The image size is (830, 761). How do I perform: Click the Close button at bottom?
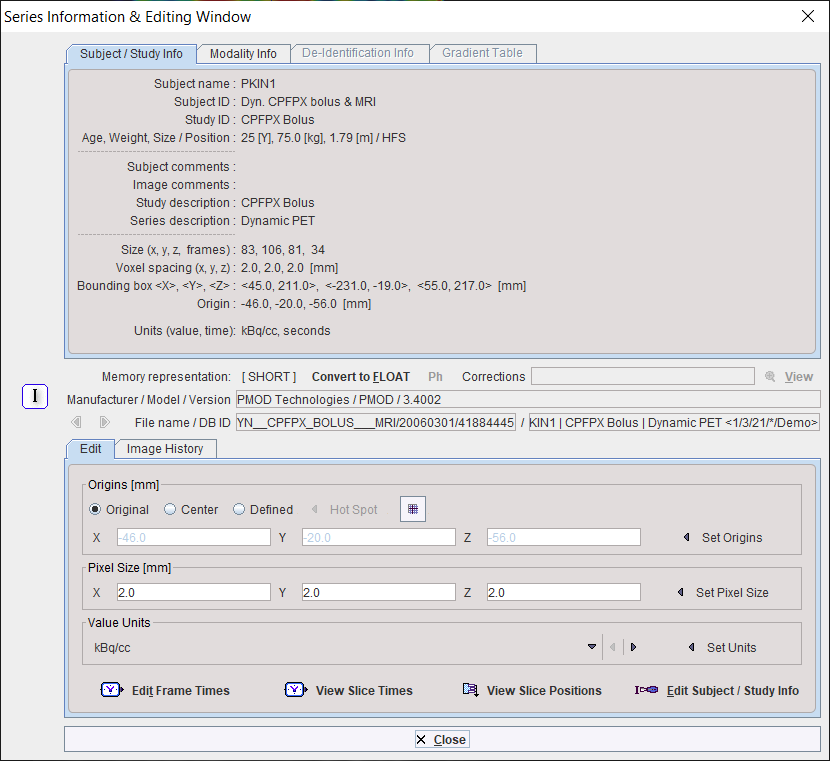pos(442,739)
